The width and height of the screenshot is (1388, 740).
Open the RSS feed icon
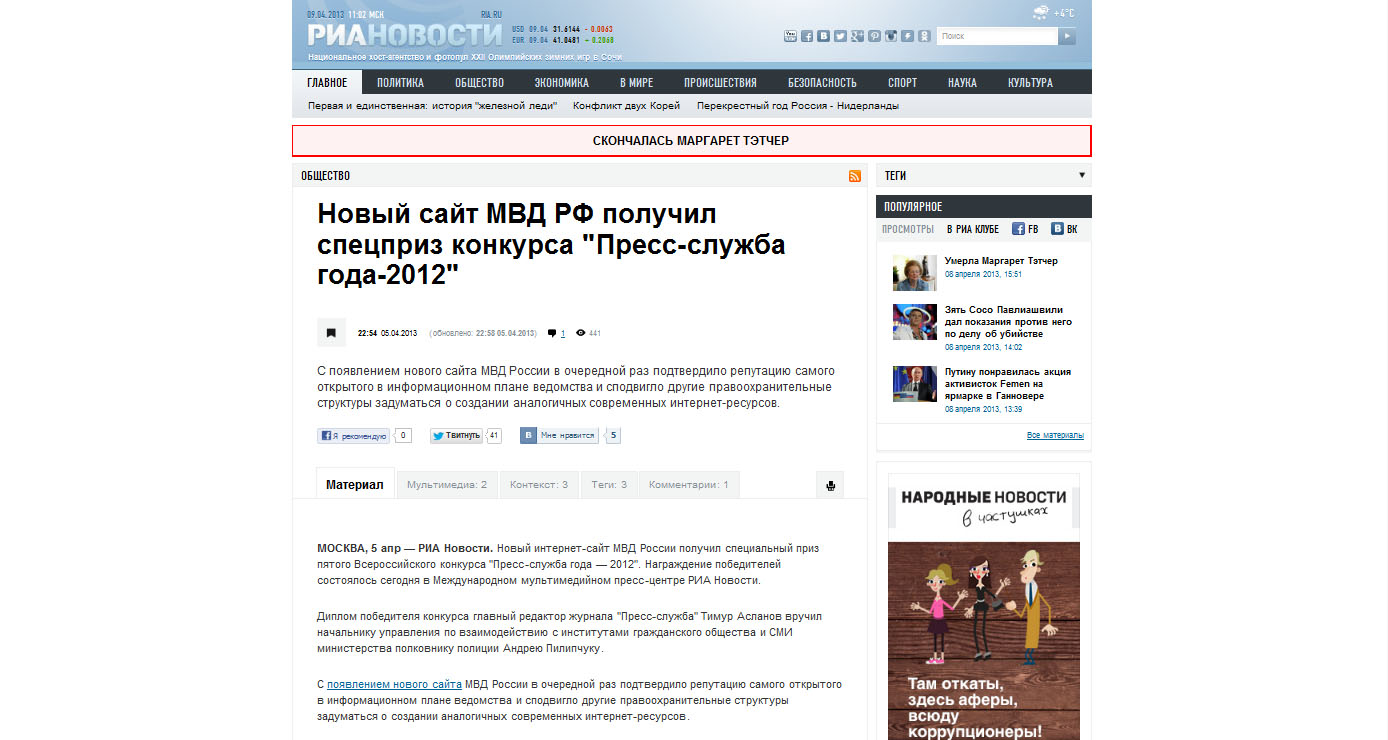pyautogui.click(x=855, y=176)
